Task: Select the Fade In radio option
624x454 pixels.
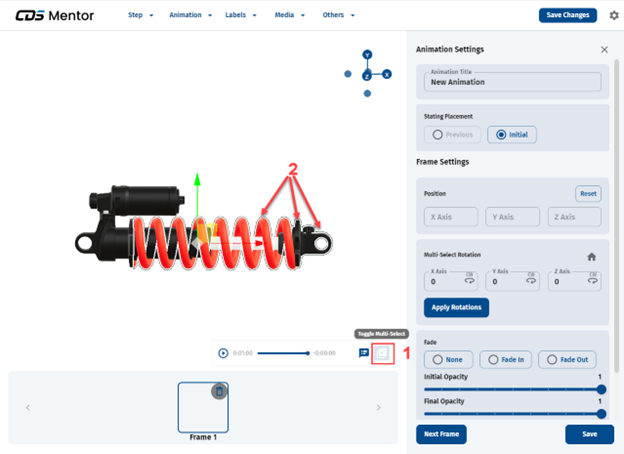Action: 505,359
